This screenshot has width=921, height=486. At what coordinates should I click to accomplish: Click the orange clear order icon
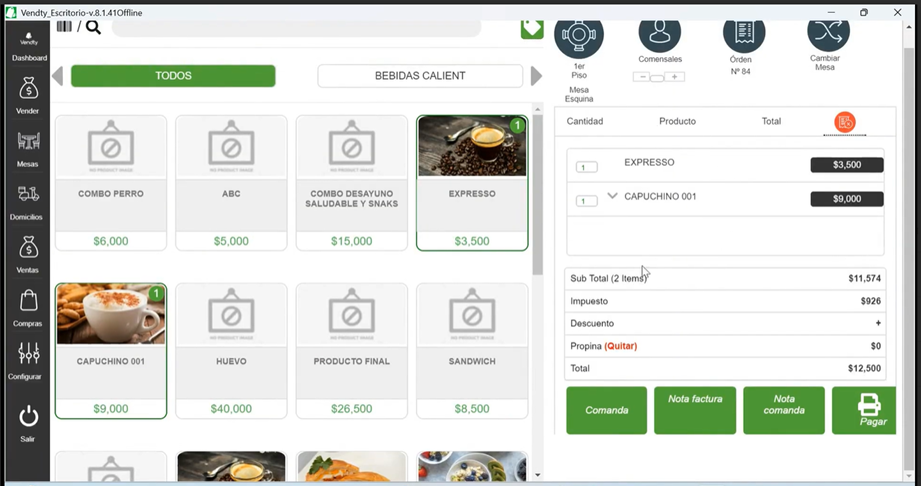pyautogui.click(x=845, y=122)
